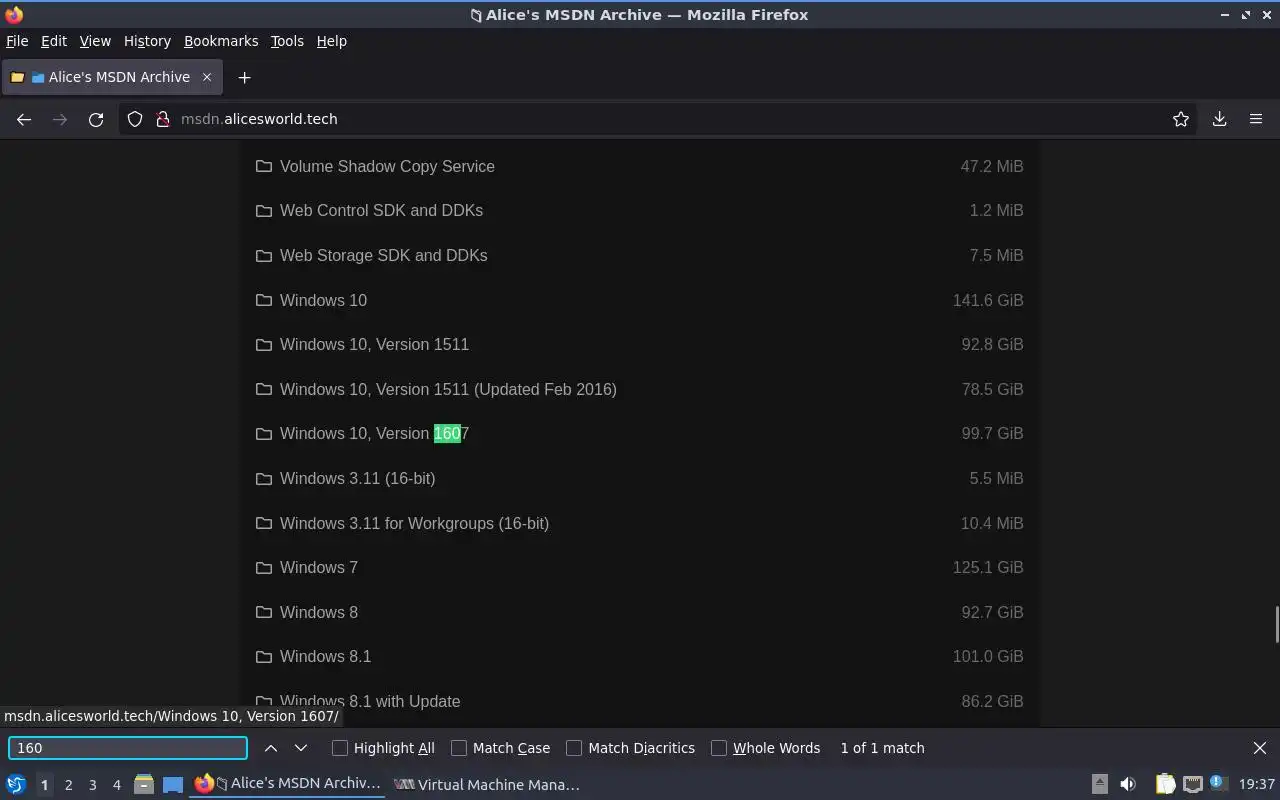Close the Alice's MSDN Archive tab
The image size is (1280, 800).
pos(207,77)
